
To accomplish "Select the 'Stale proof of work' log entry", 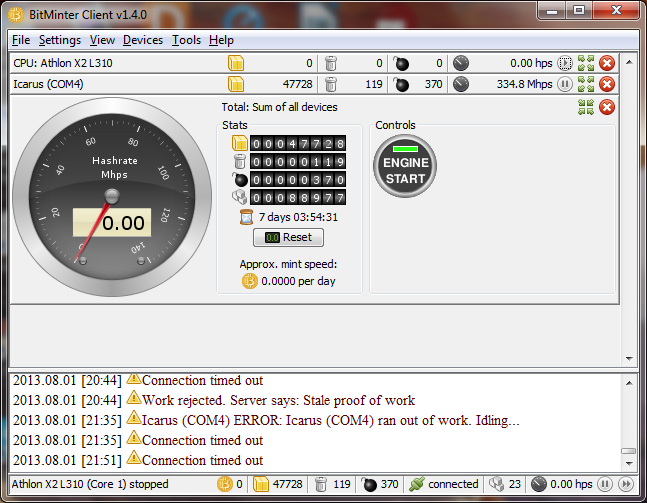I will tap(214, 400).
